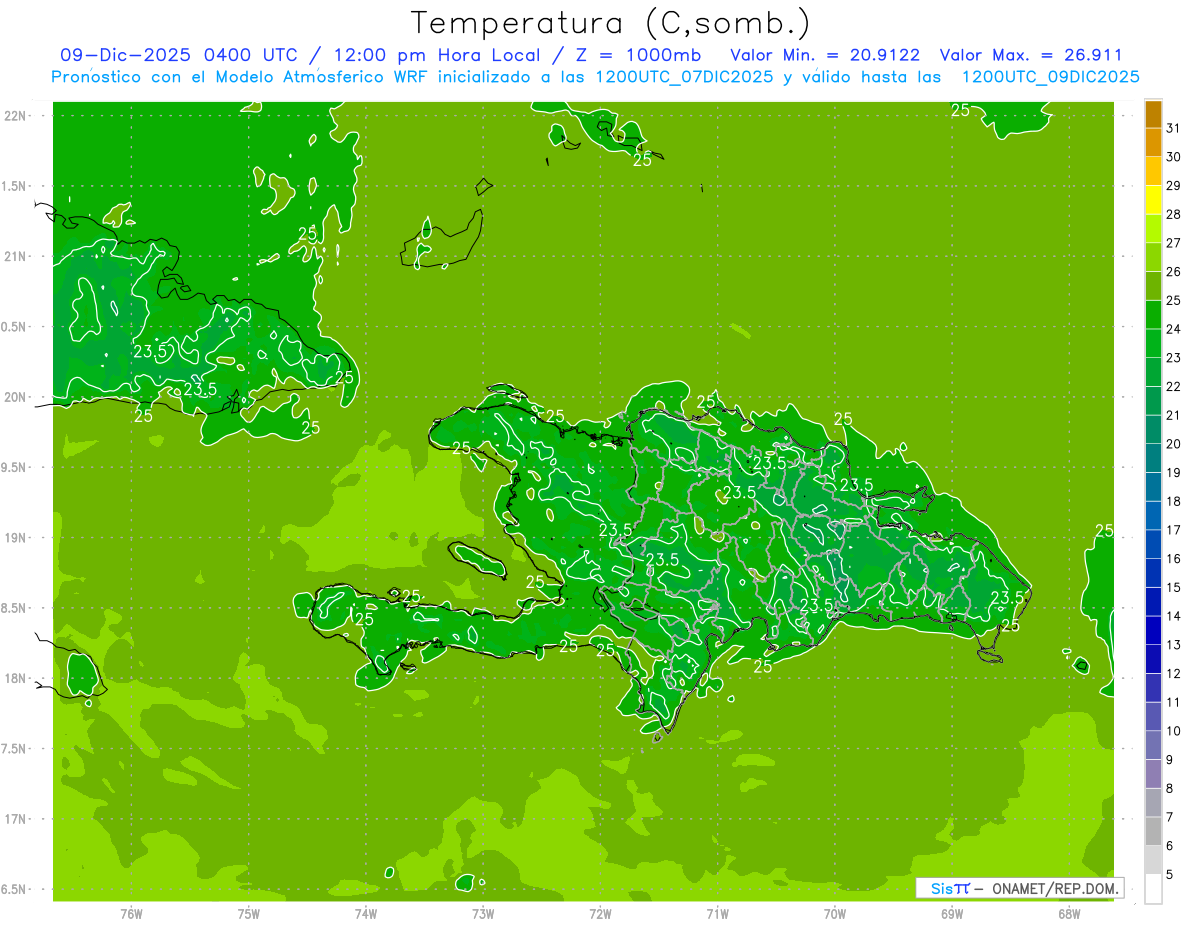The width and height of the screenshot is (1200, 927).
Task: Click the "18N" latitude axis label
Action: coord(15,678)
